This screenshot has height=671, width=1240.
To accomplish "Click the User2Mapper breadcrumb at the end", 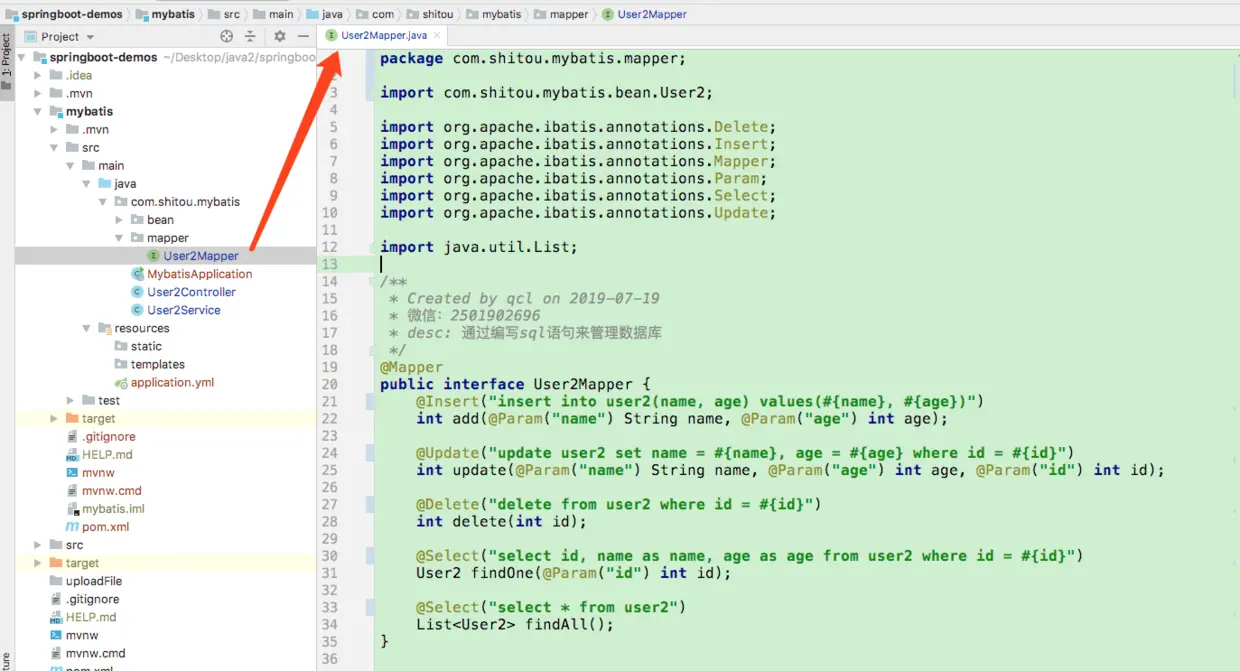I will 644,14.
